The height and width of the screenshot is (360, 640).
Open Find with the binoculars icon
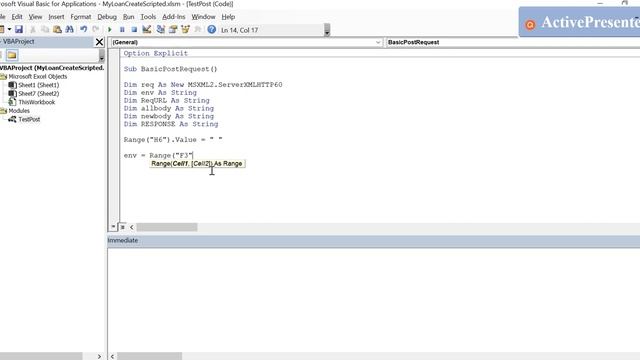point(69,29)
